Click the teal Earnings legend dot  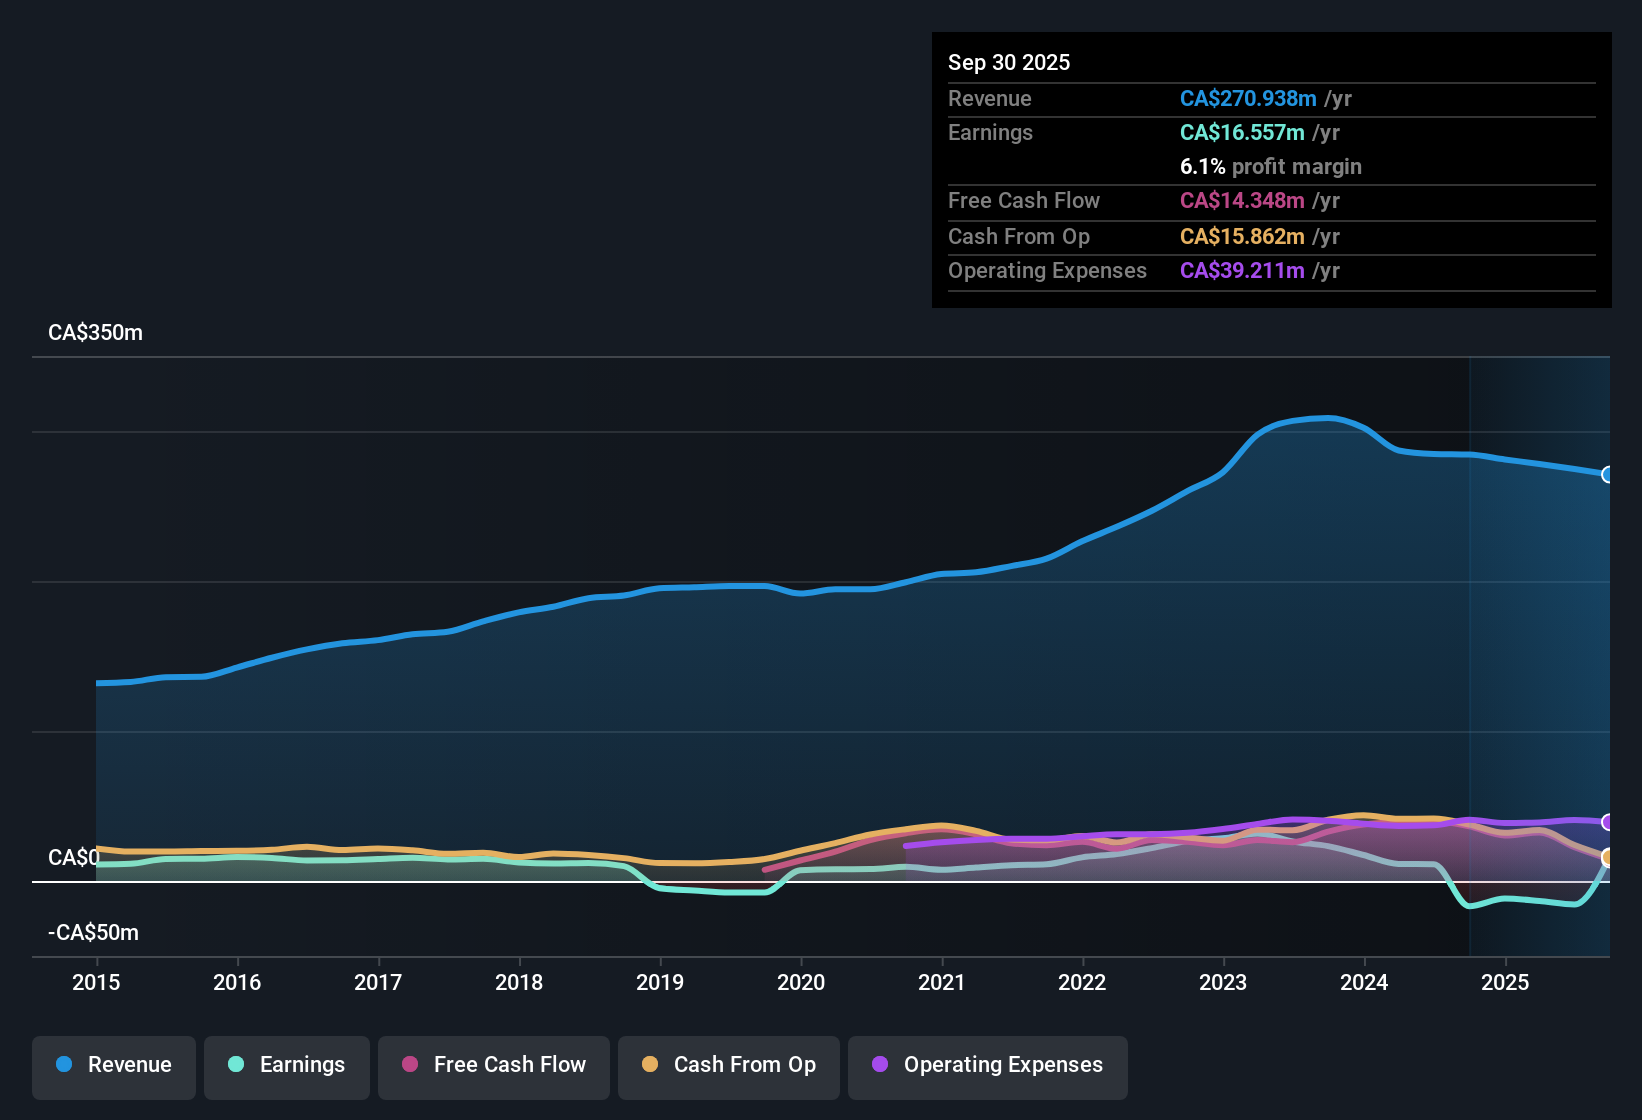[x=236, y=1066]
